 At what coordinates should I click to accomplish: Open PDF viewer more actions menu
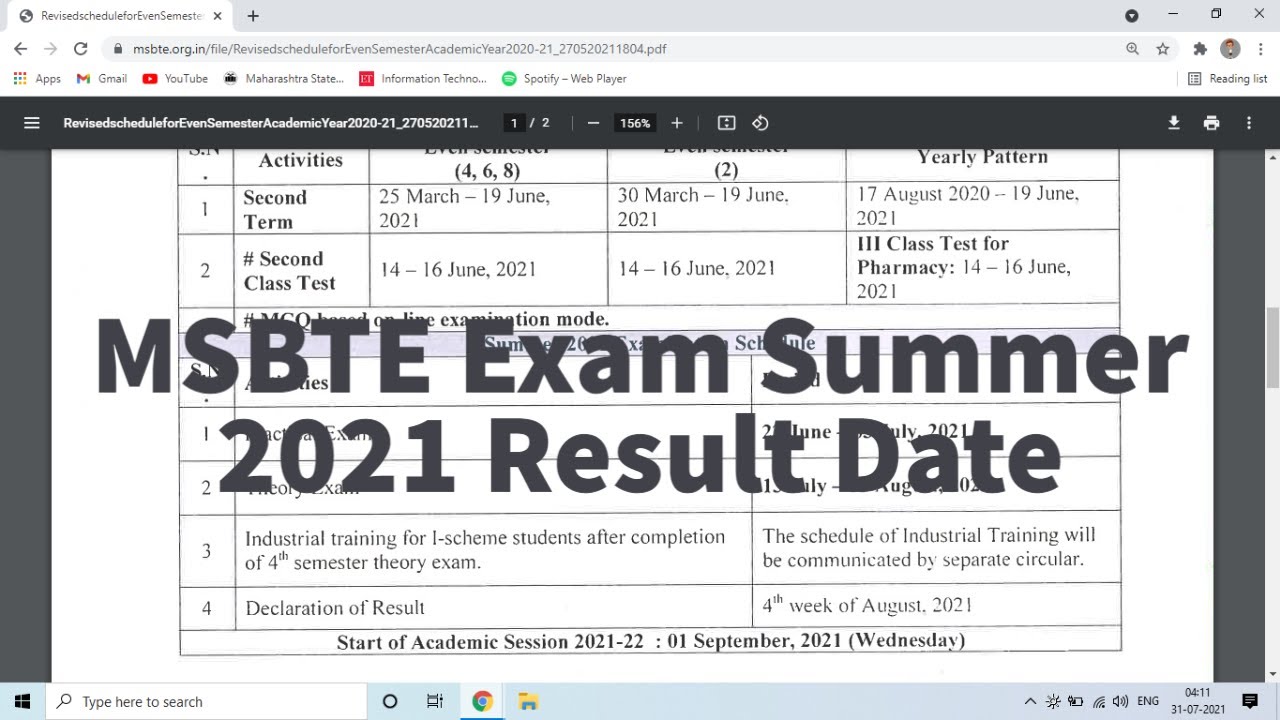coord(1249,123)
